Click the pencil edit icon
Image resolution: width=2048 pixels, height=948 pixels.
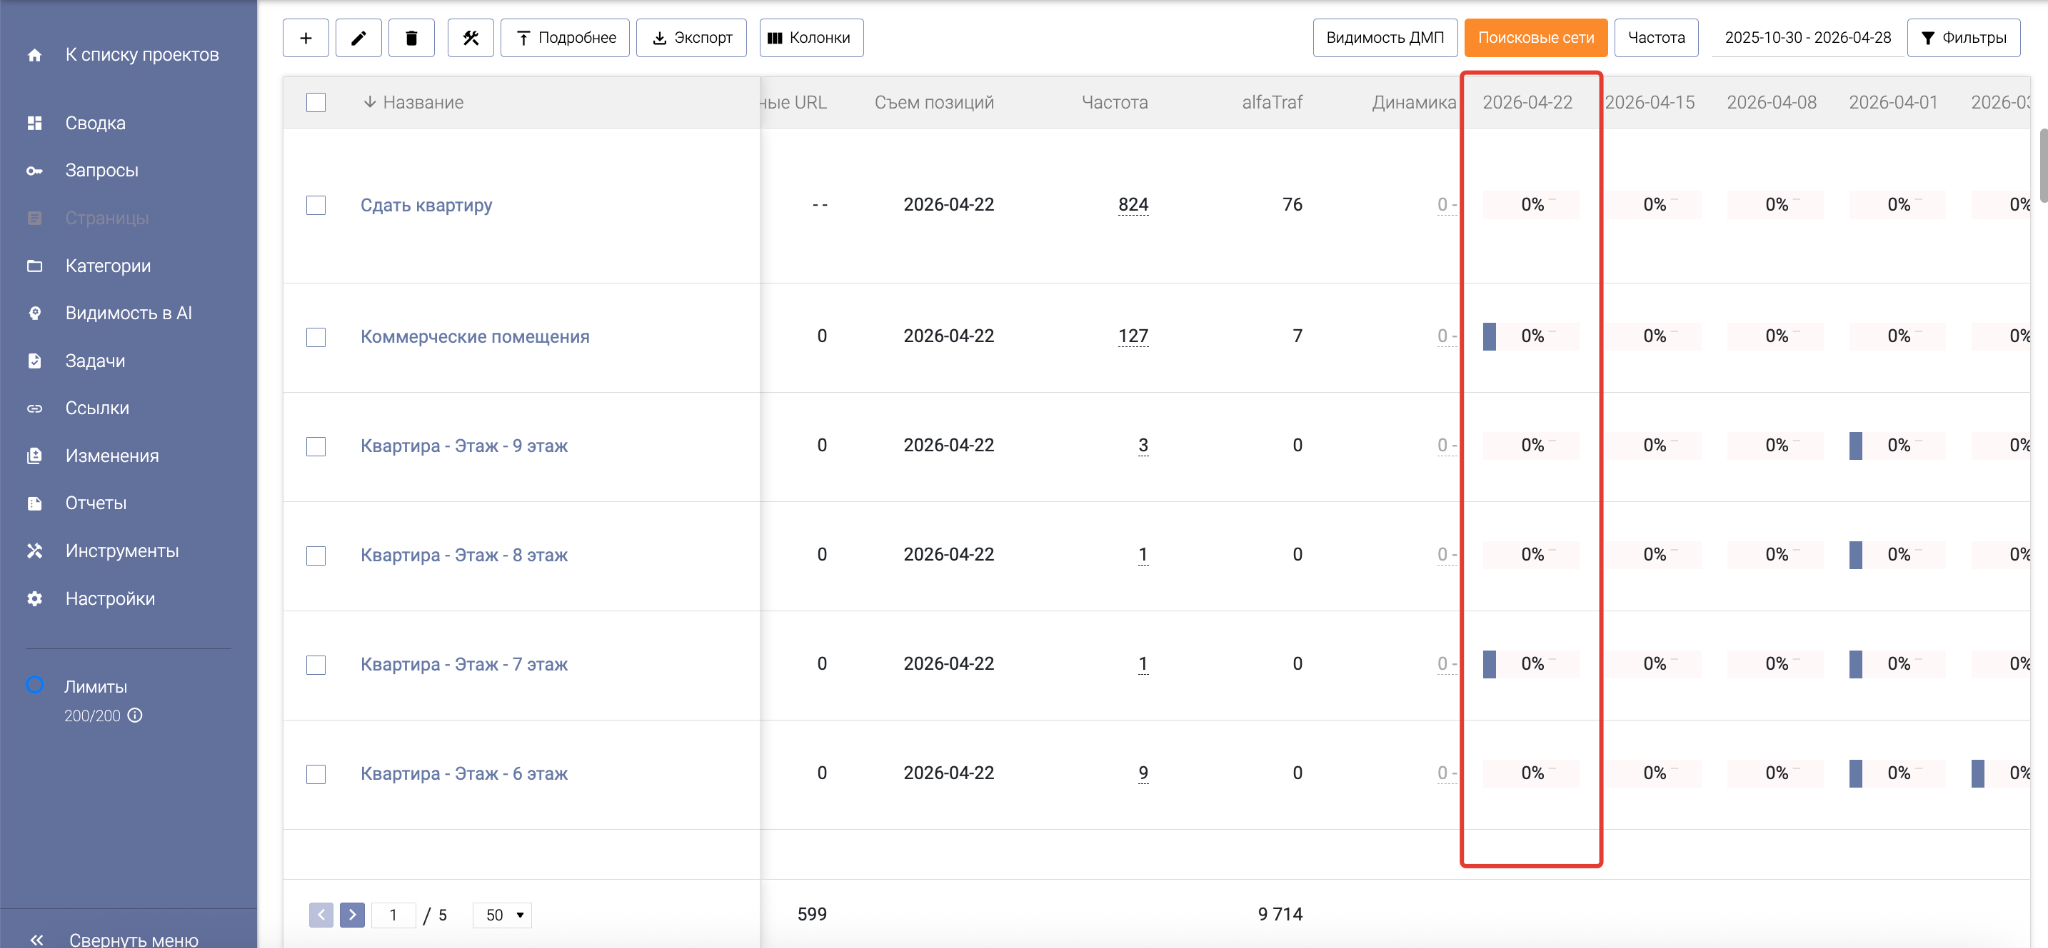(358, 38)
